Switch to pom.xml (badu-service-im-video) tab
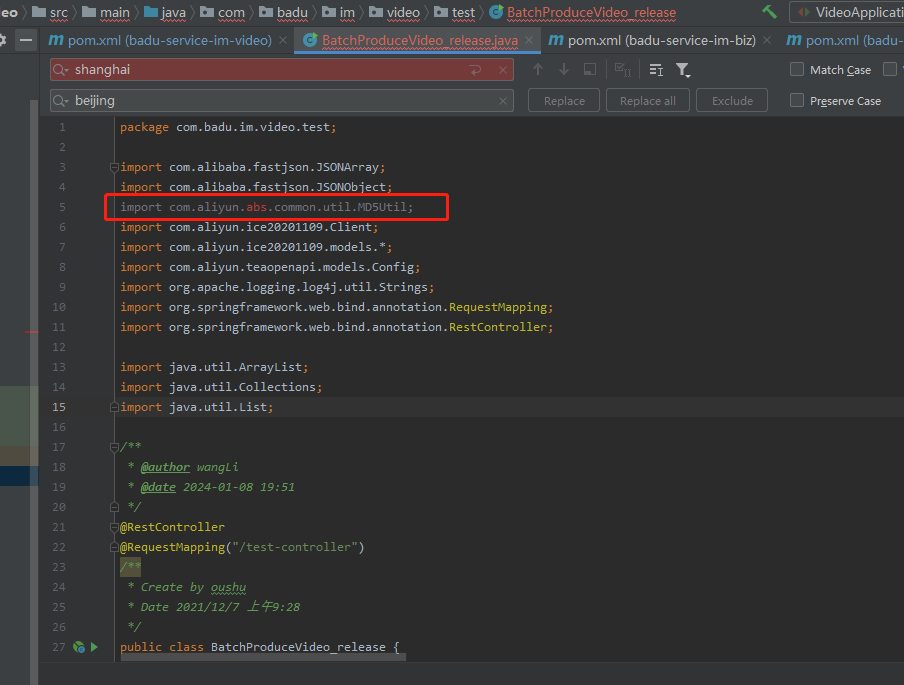Screen dimensions: 904x685 coord(160,41)
